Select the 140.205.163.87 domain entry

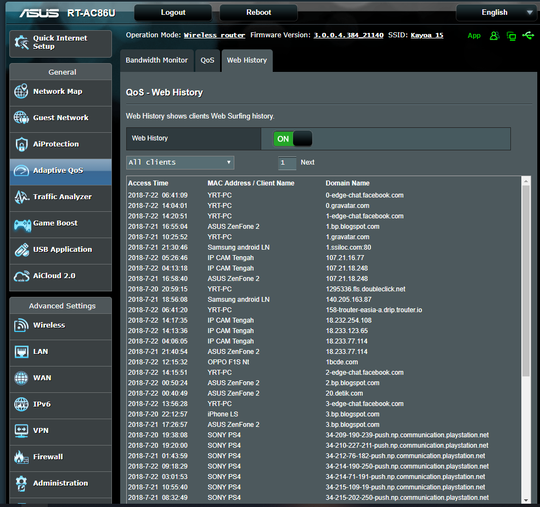(349, 300)
